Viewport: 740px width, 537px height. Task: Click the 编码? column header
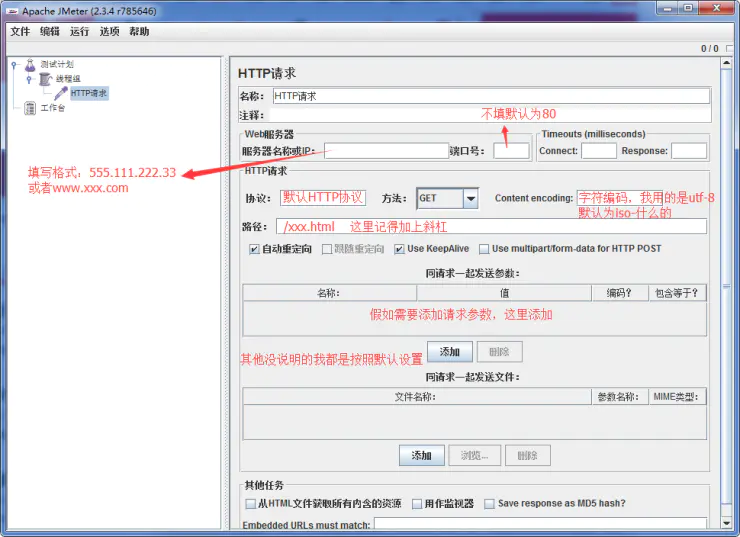620,293
